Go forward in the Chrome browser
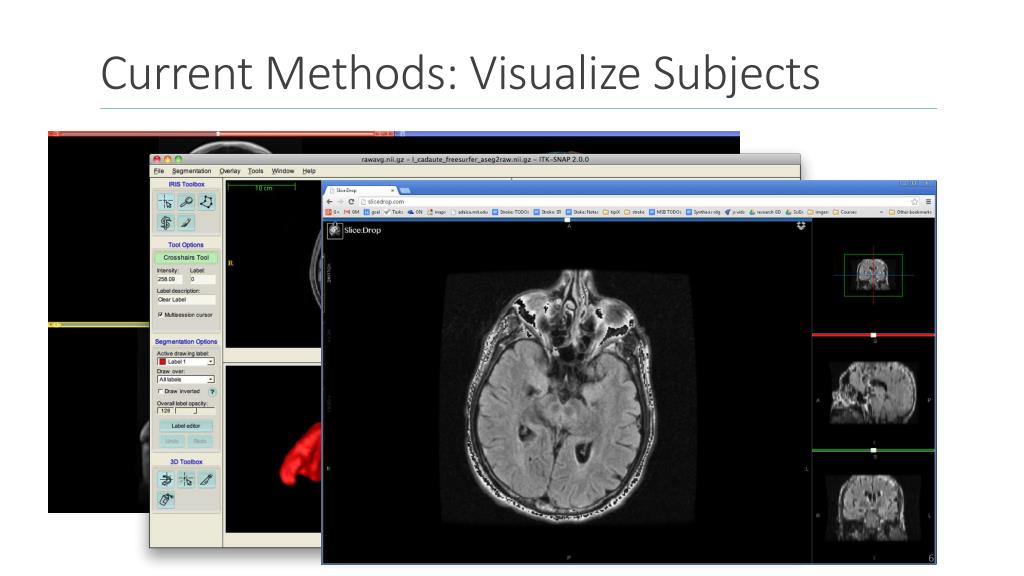Viewport: 1024px width, 576px height. [340, 202]
